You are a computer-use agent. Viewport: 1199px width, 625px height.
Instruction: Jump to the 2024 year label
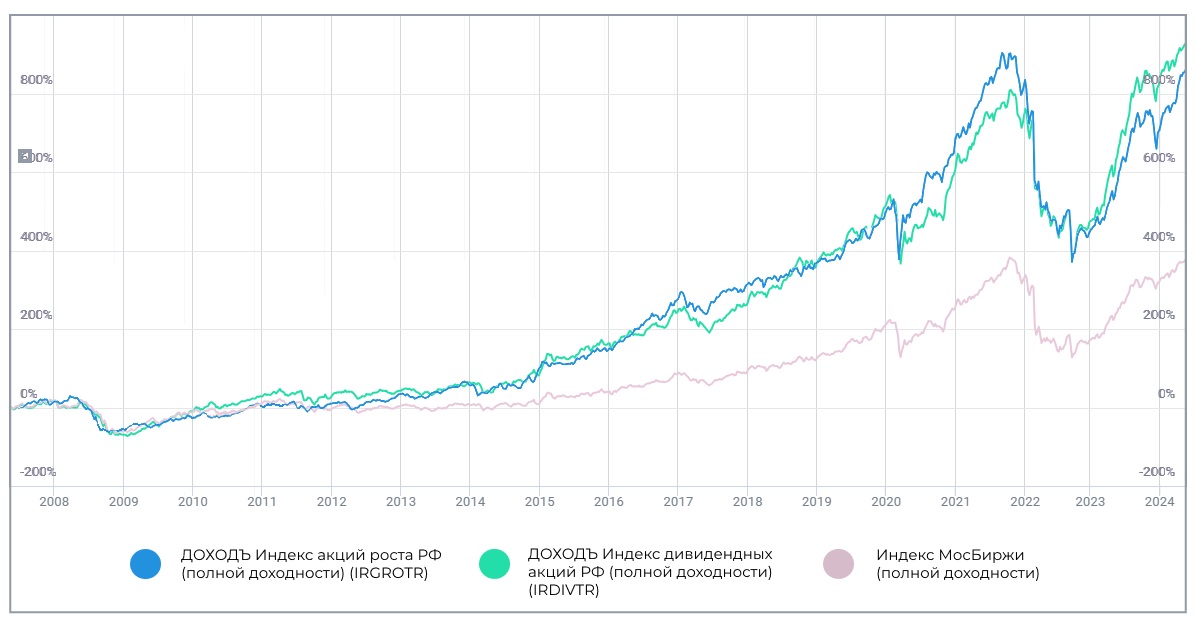pyautogui.click(x=1158, y=502)
